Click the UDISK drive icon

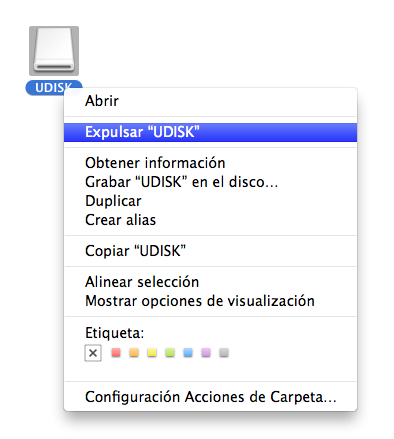54,51
